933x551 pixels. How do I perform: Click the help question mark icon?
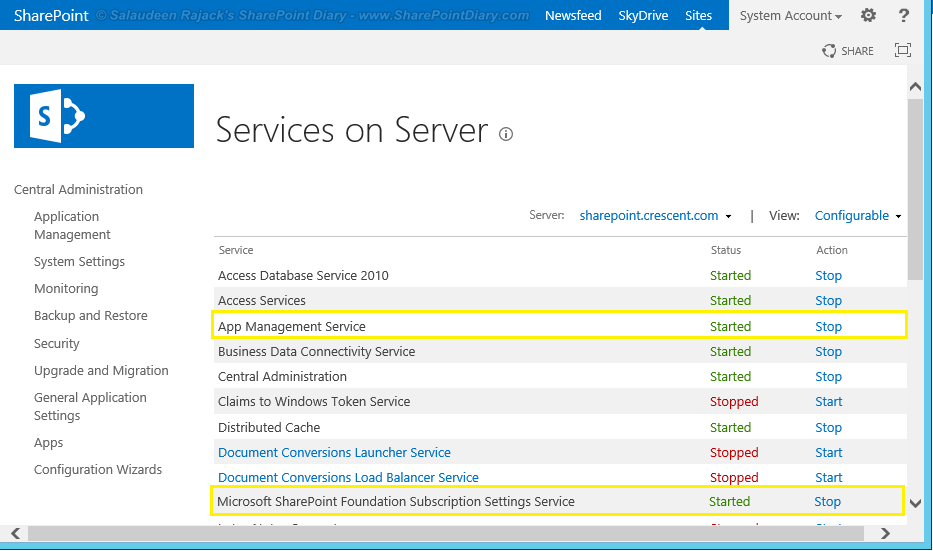pyautogui.click(x=903, y=15)
